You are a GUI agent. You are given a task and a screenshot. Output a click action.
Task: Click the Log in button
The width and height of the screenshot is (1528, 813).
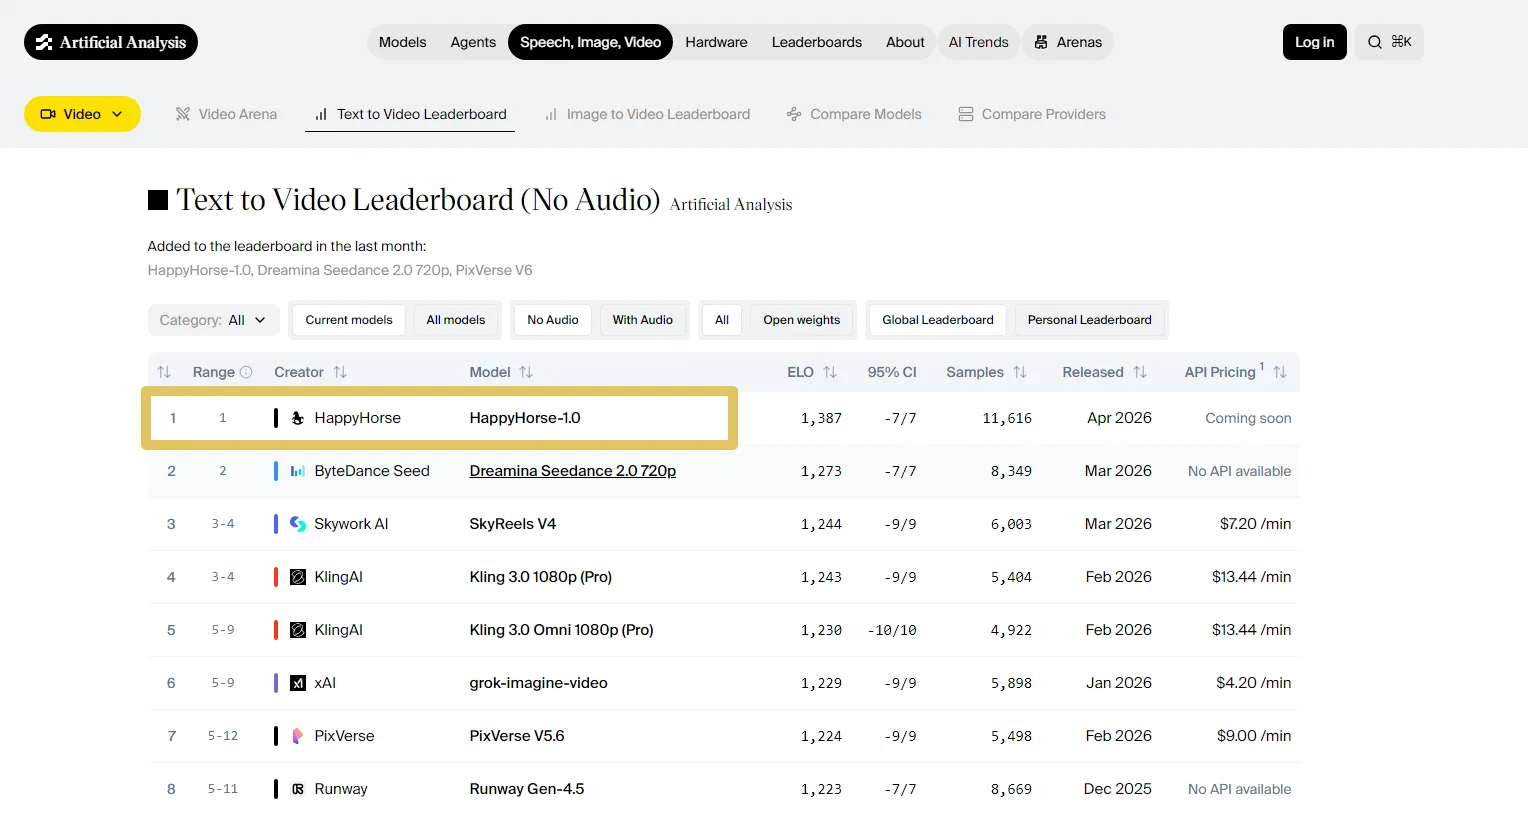(x=1315, y=42)
